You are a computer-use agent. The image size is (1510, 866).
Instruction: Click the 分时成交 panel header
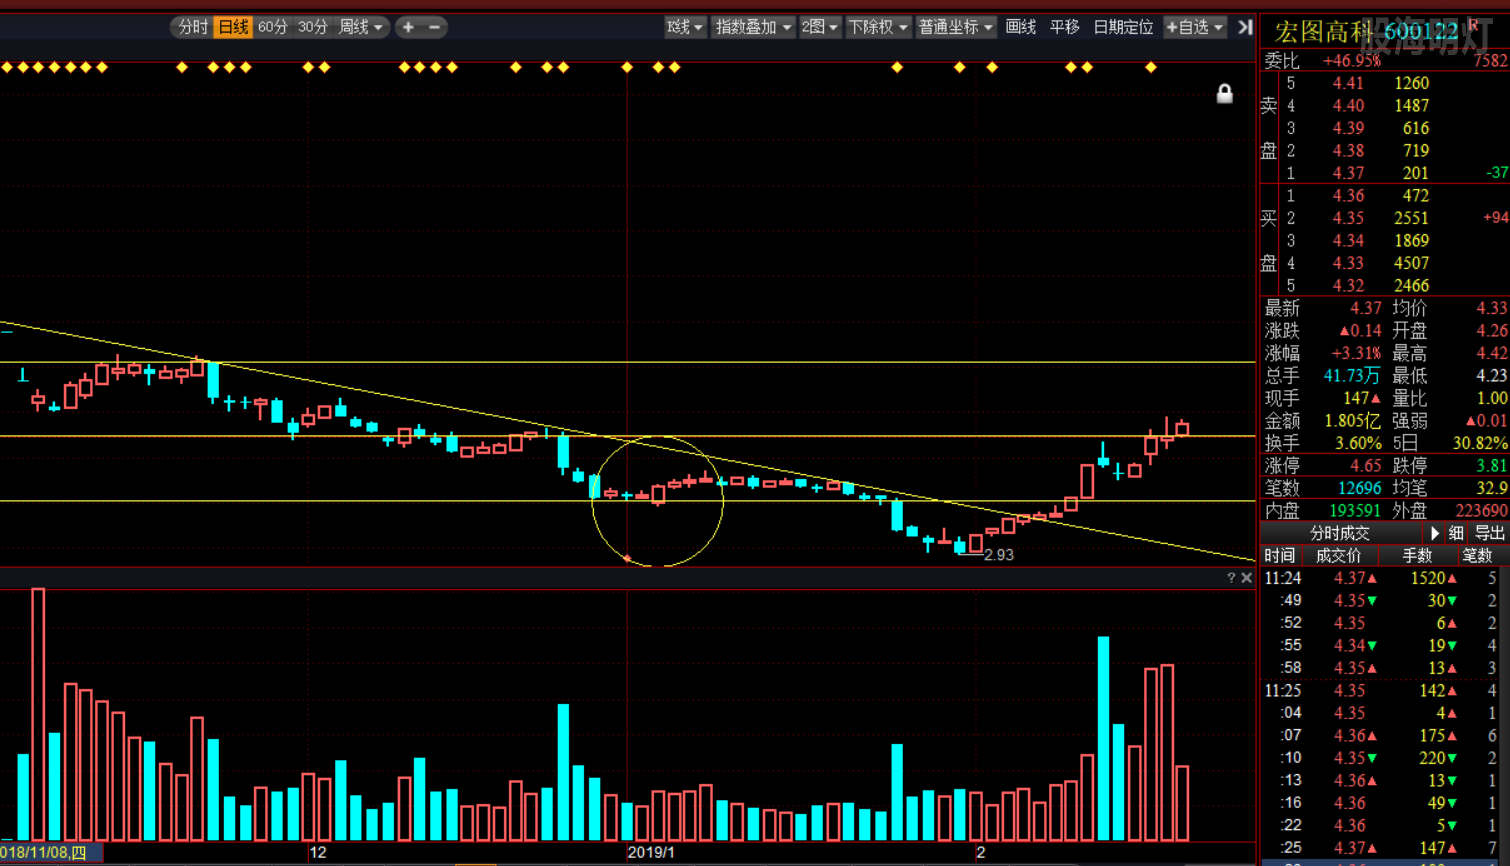click(x=1340, y=533)
